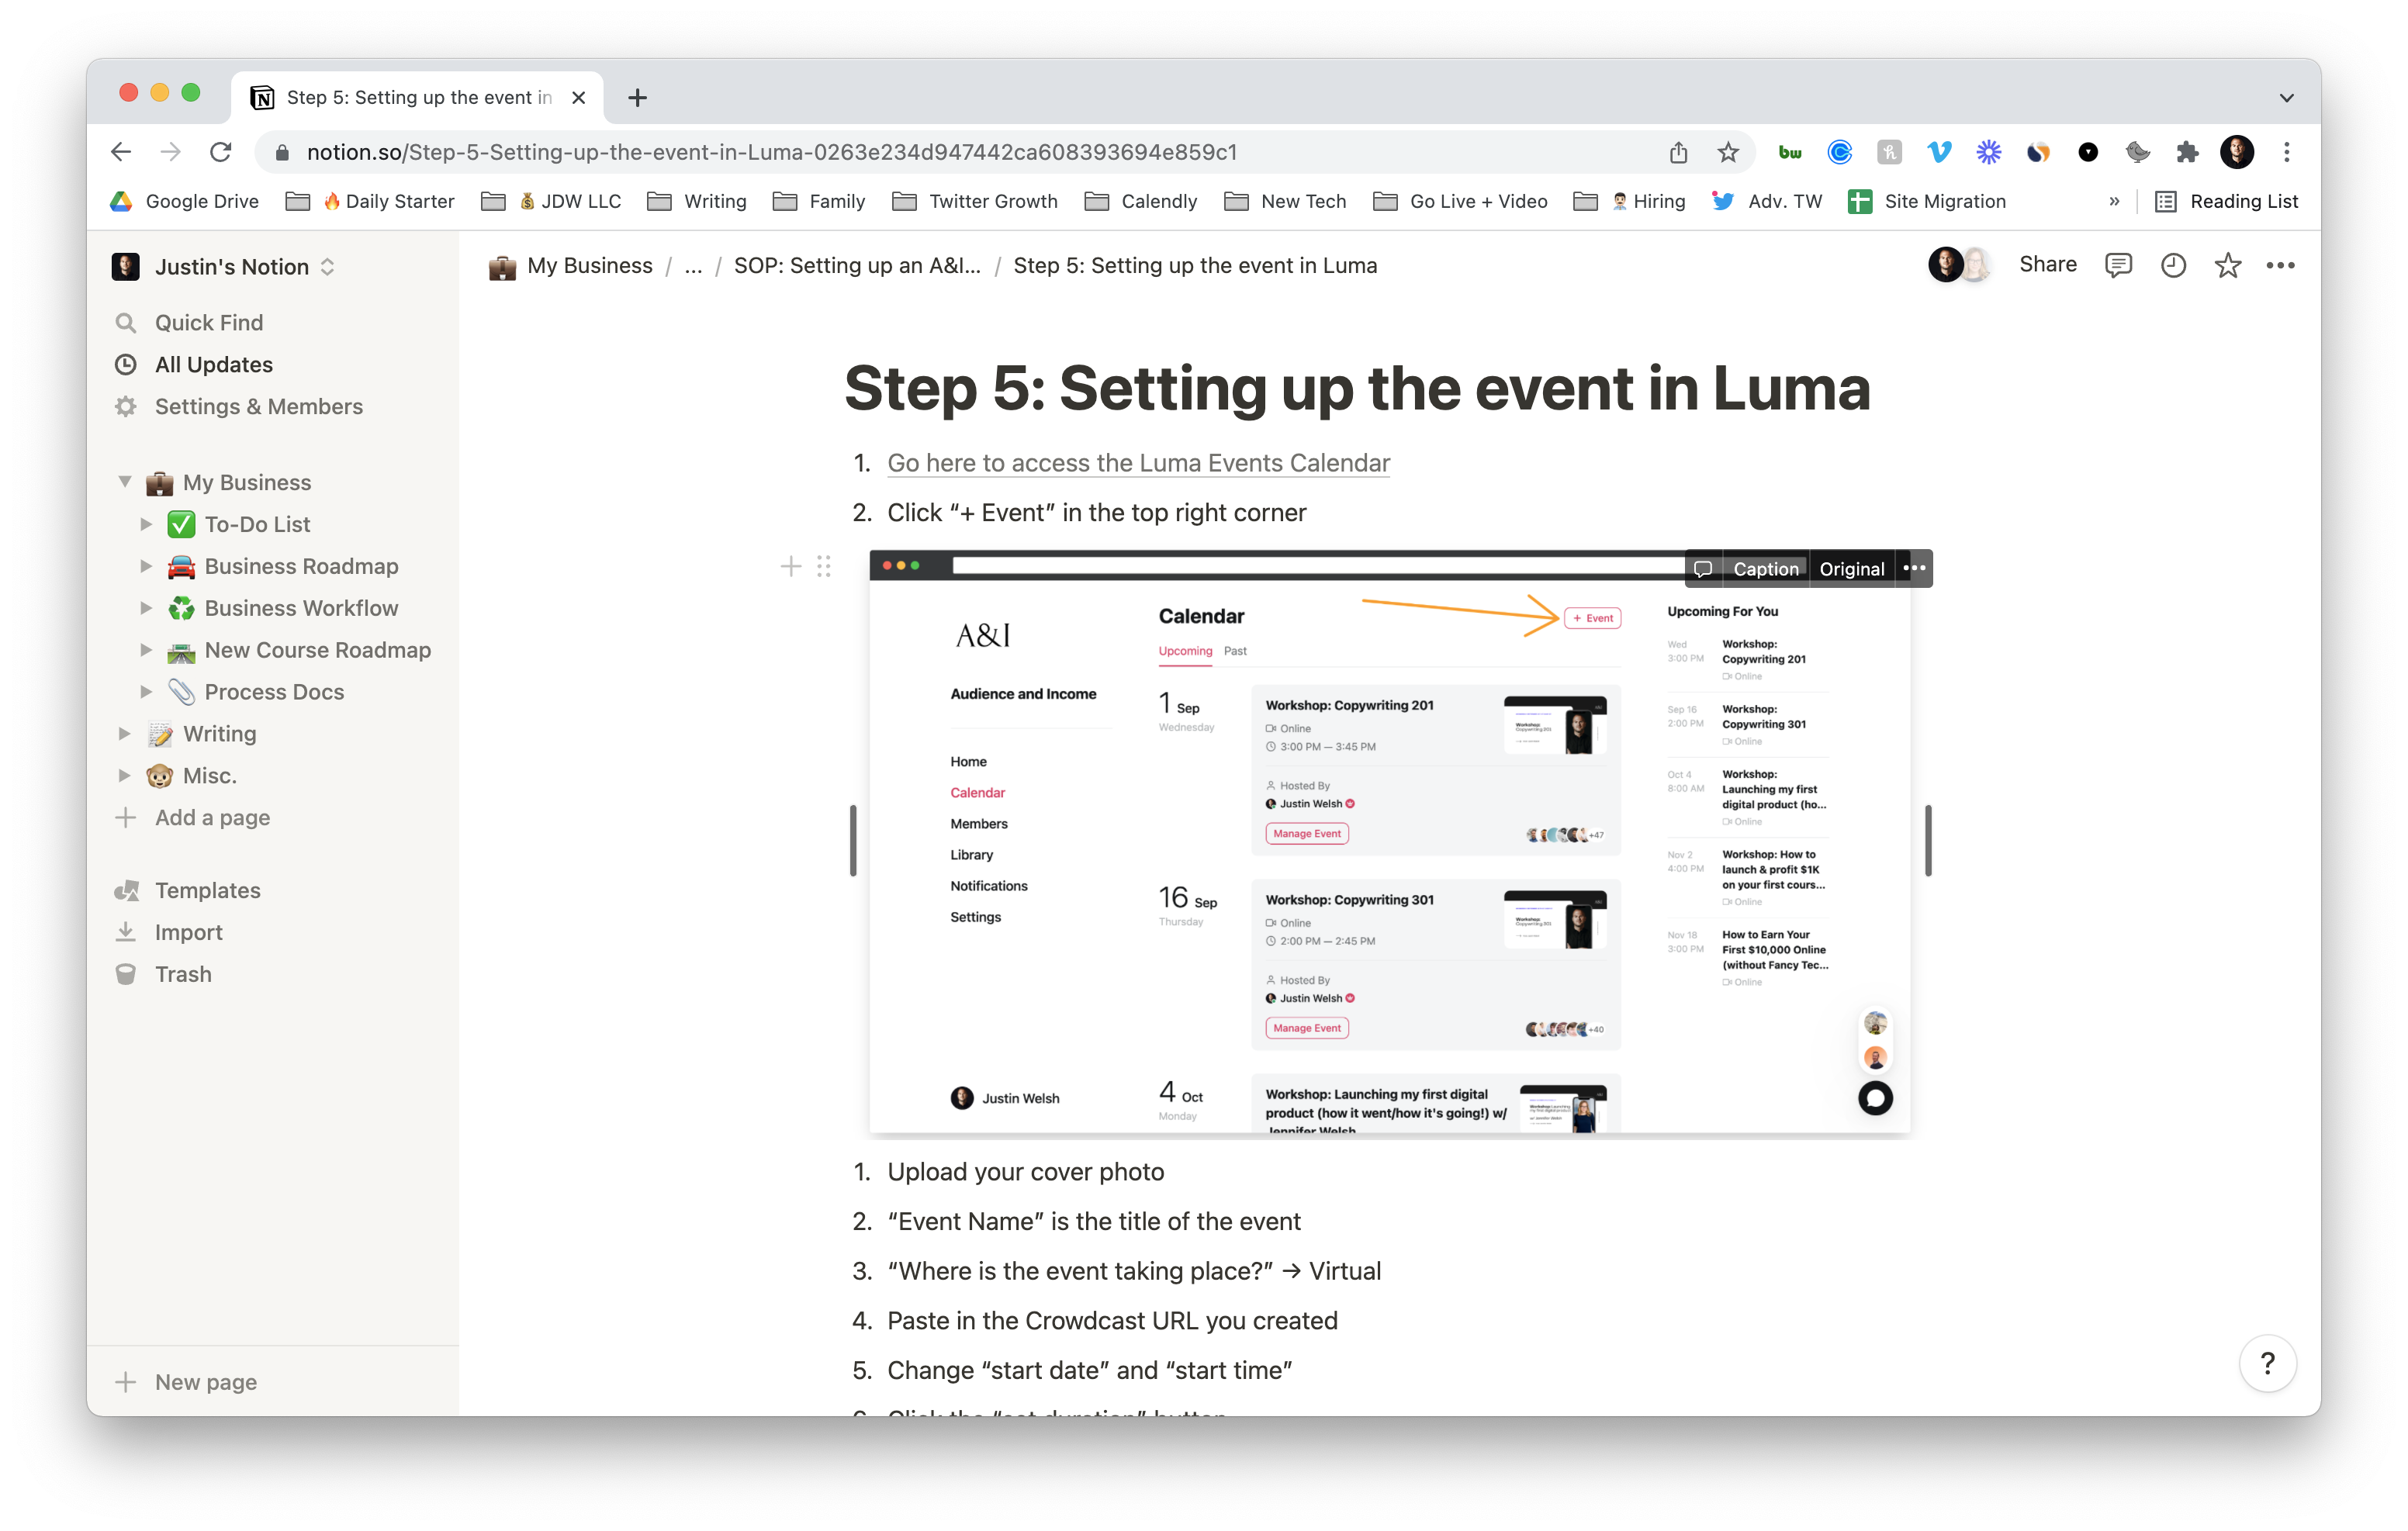The height and width of the screenshot is (1531, 2408).
Task: Click the block drag handle icon
Action: point(823,567)
